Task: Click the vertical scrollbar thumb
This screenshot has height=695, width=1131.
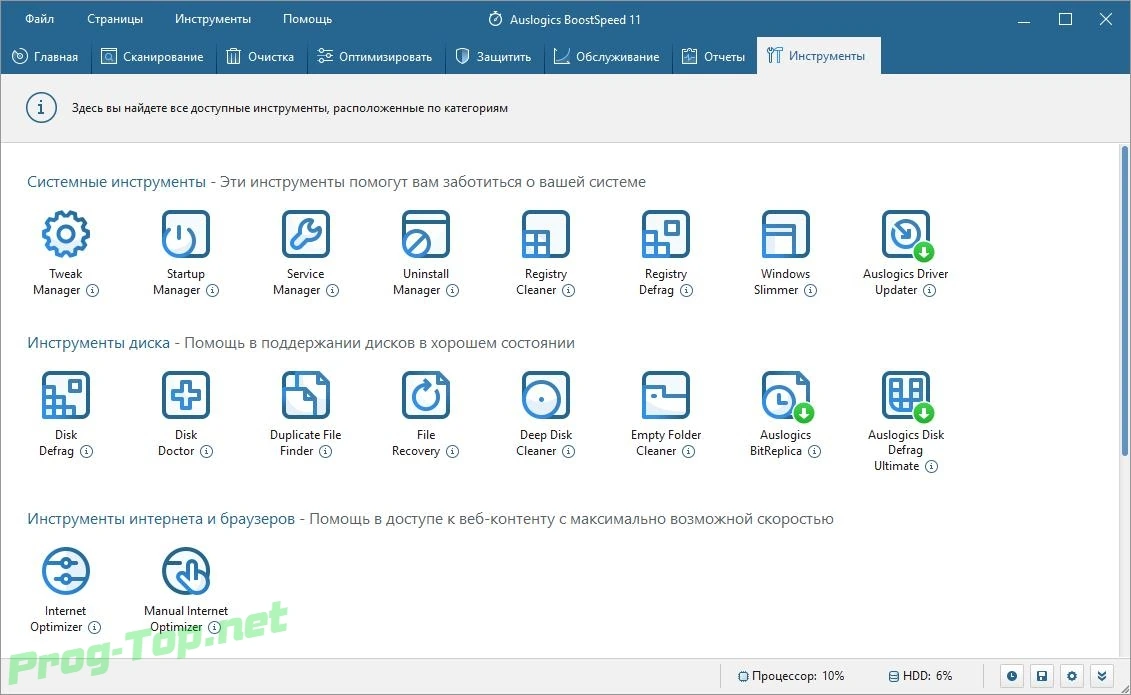Action: point(1125,301)
